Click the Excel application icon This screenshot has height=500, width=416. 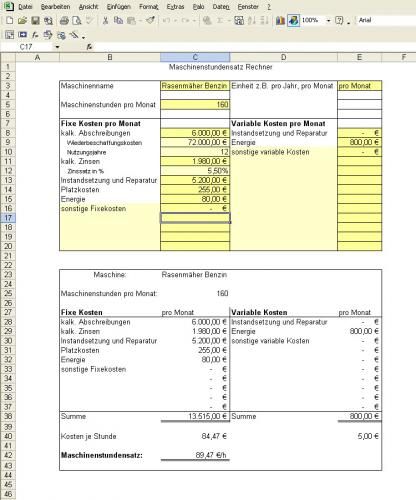click(x=9, y=6)
